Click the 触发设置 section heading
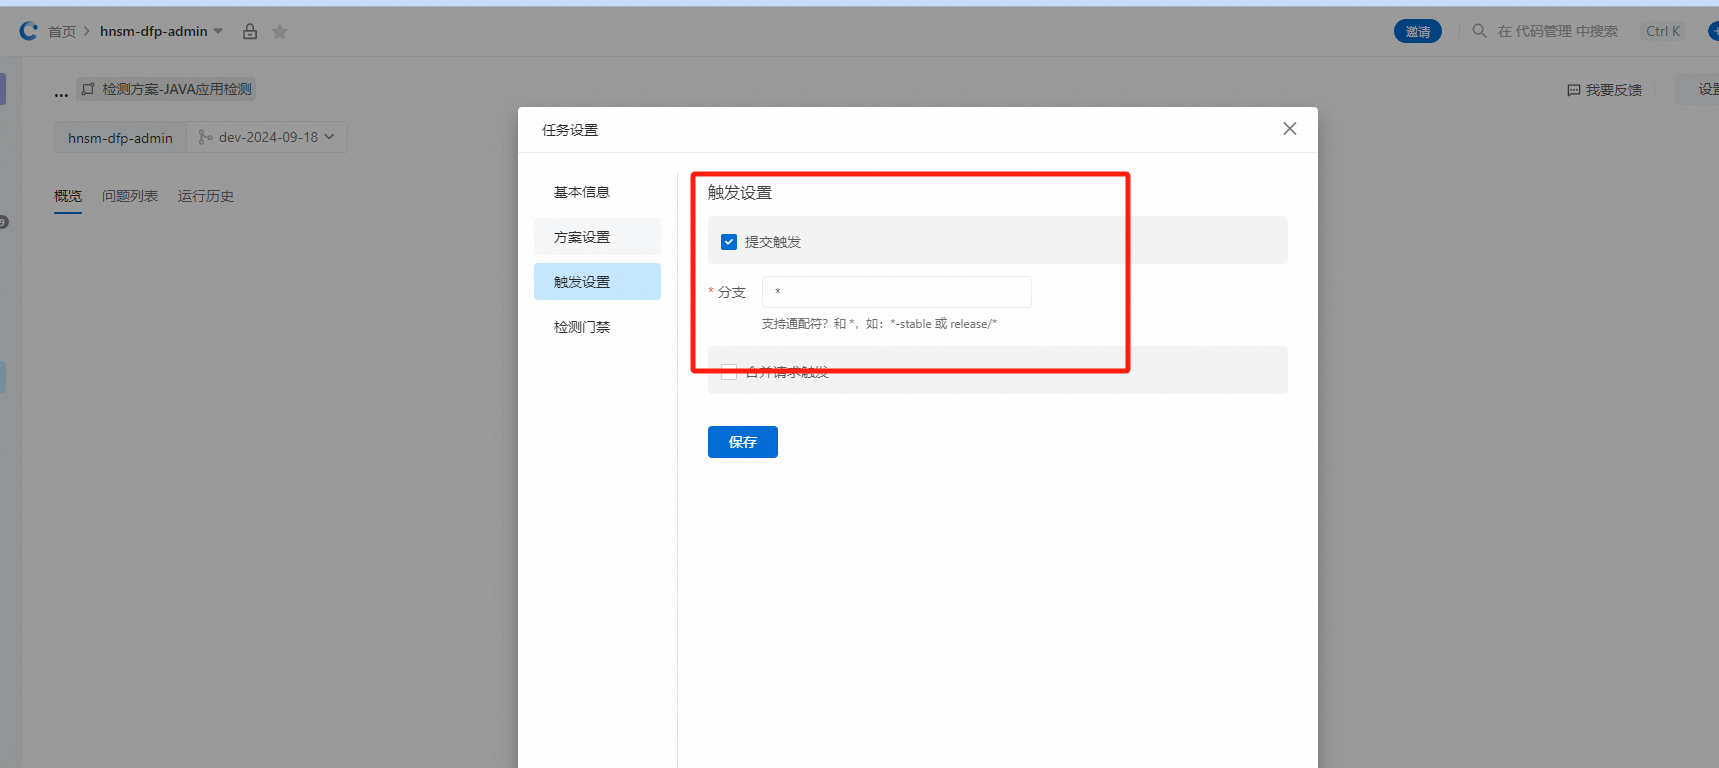This screenshot has width=1719, height=768. [x=740, y=193]
